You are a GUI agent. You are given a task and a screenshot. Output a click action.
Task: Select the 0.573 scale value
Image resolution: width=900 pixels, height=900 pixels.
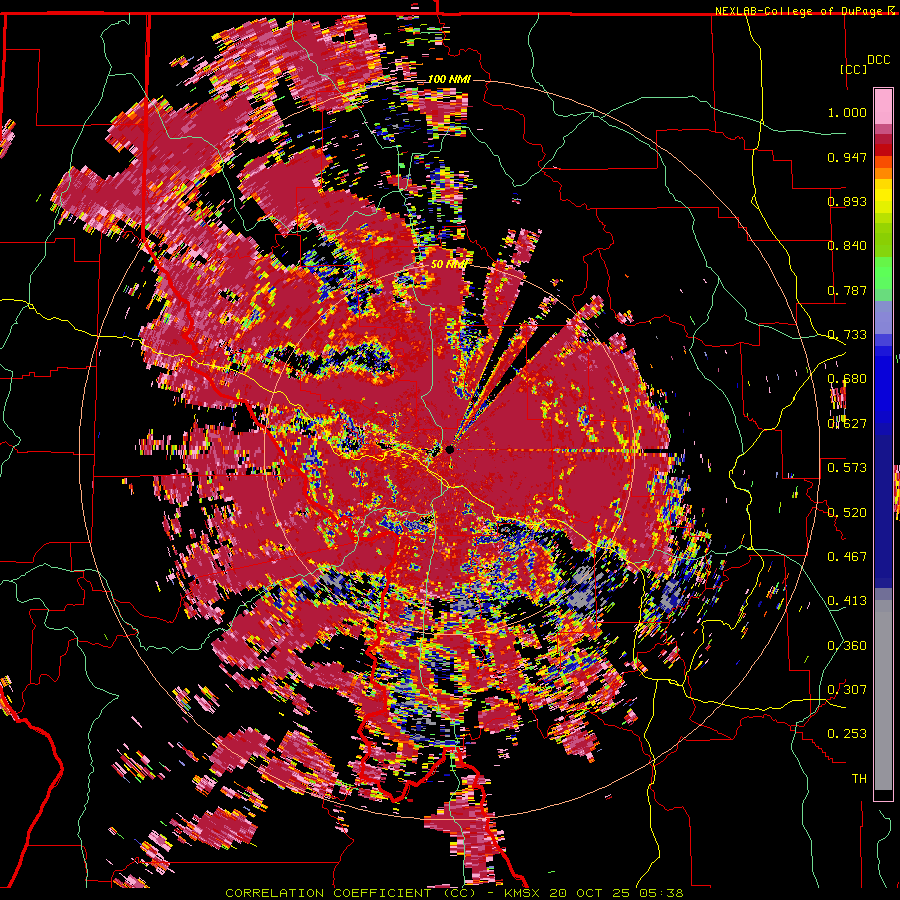pyautogui.click(x=847, y=468)
